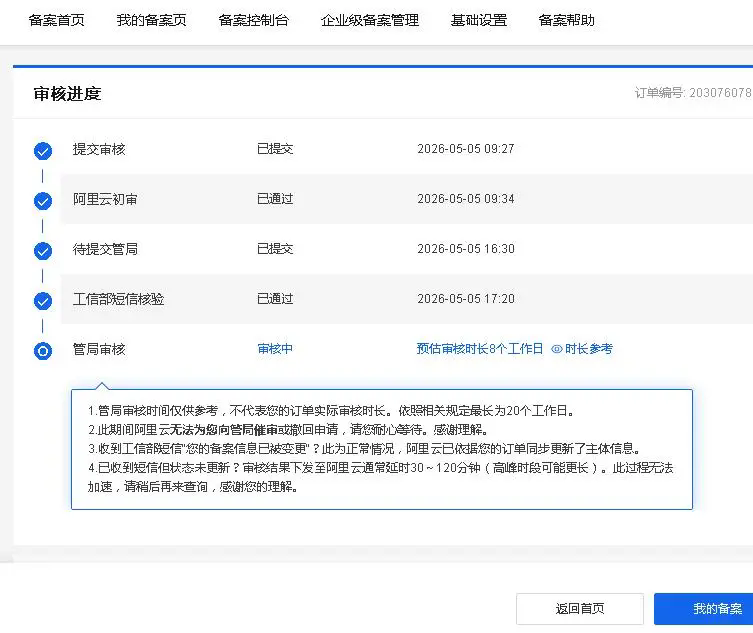Click the 订单编号 order number text

pyautogui.click(x=693, y=93)
